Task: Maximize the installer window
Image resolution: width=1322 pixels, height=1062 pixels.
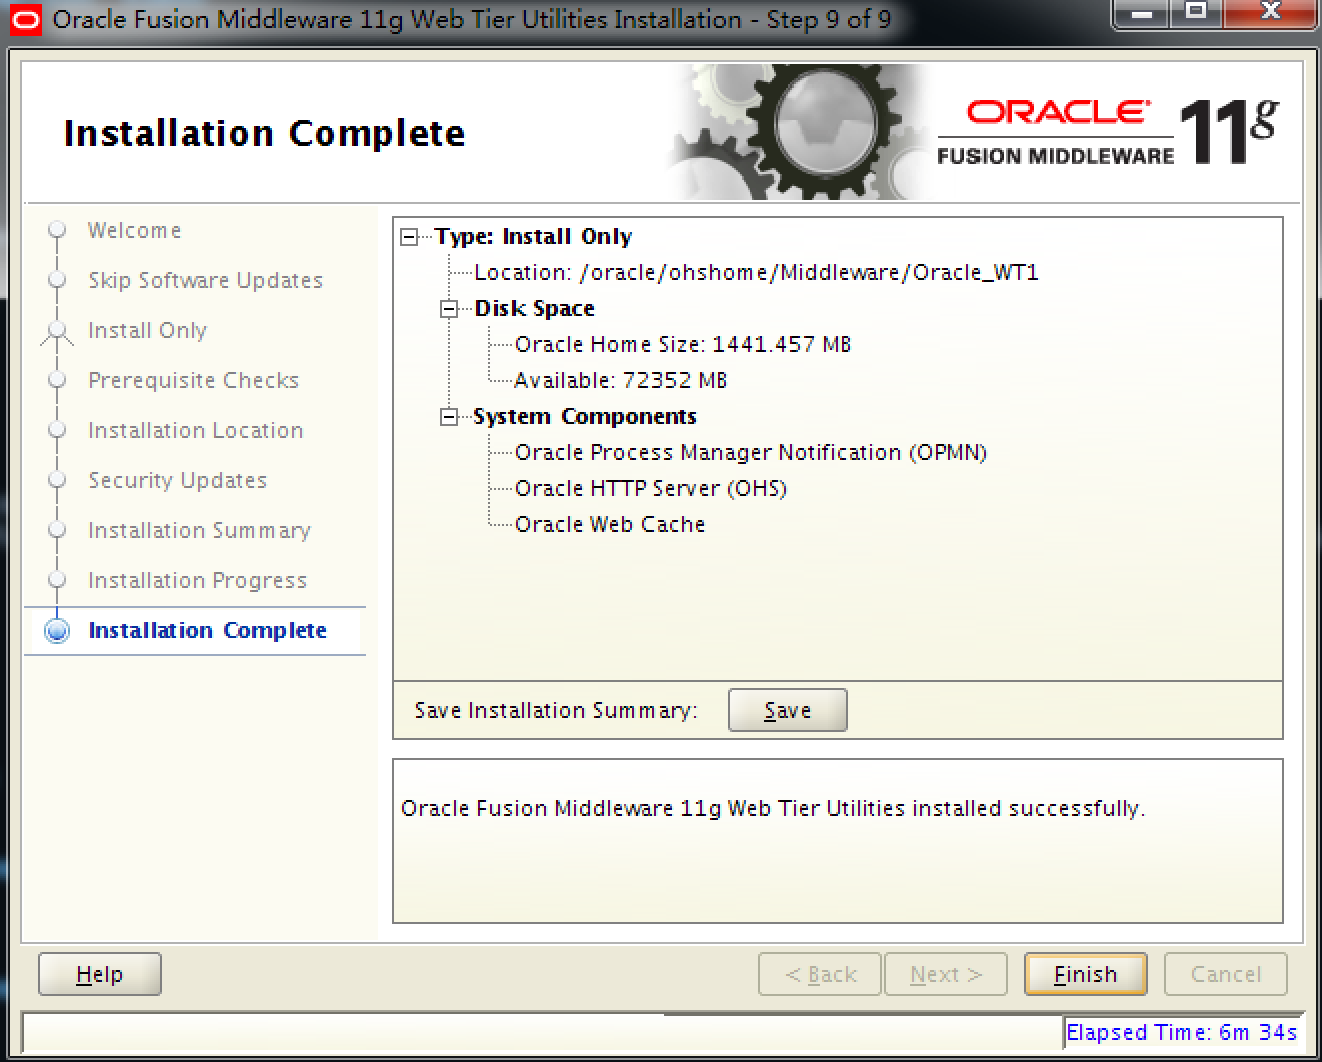Action: 1196,14
